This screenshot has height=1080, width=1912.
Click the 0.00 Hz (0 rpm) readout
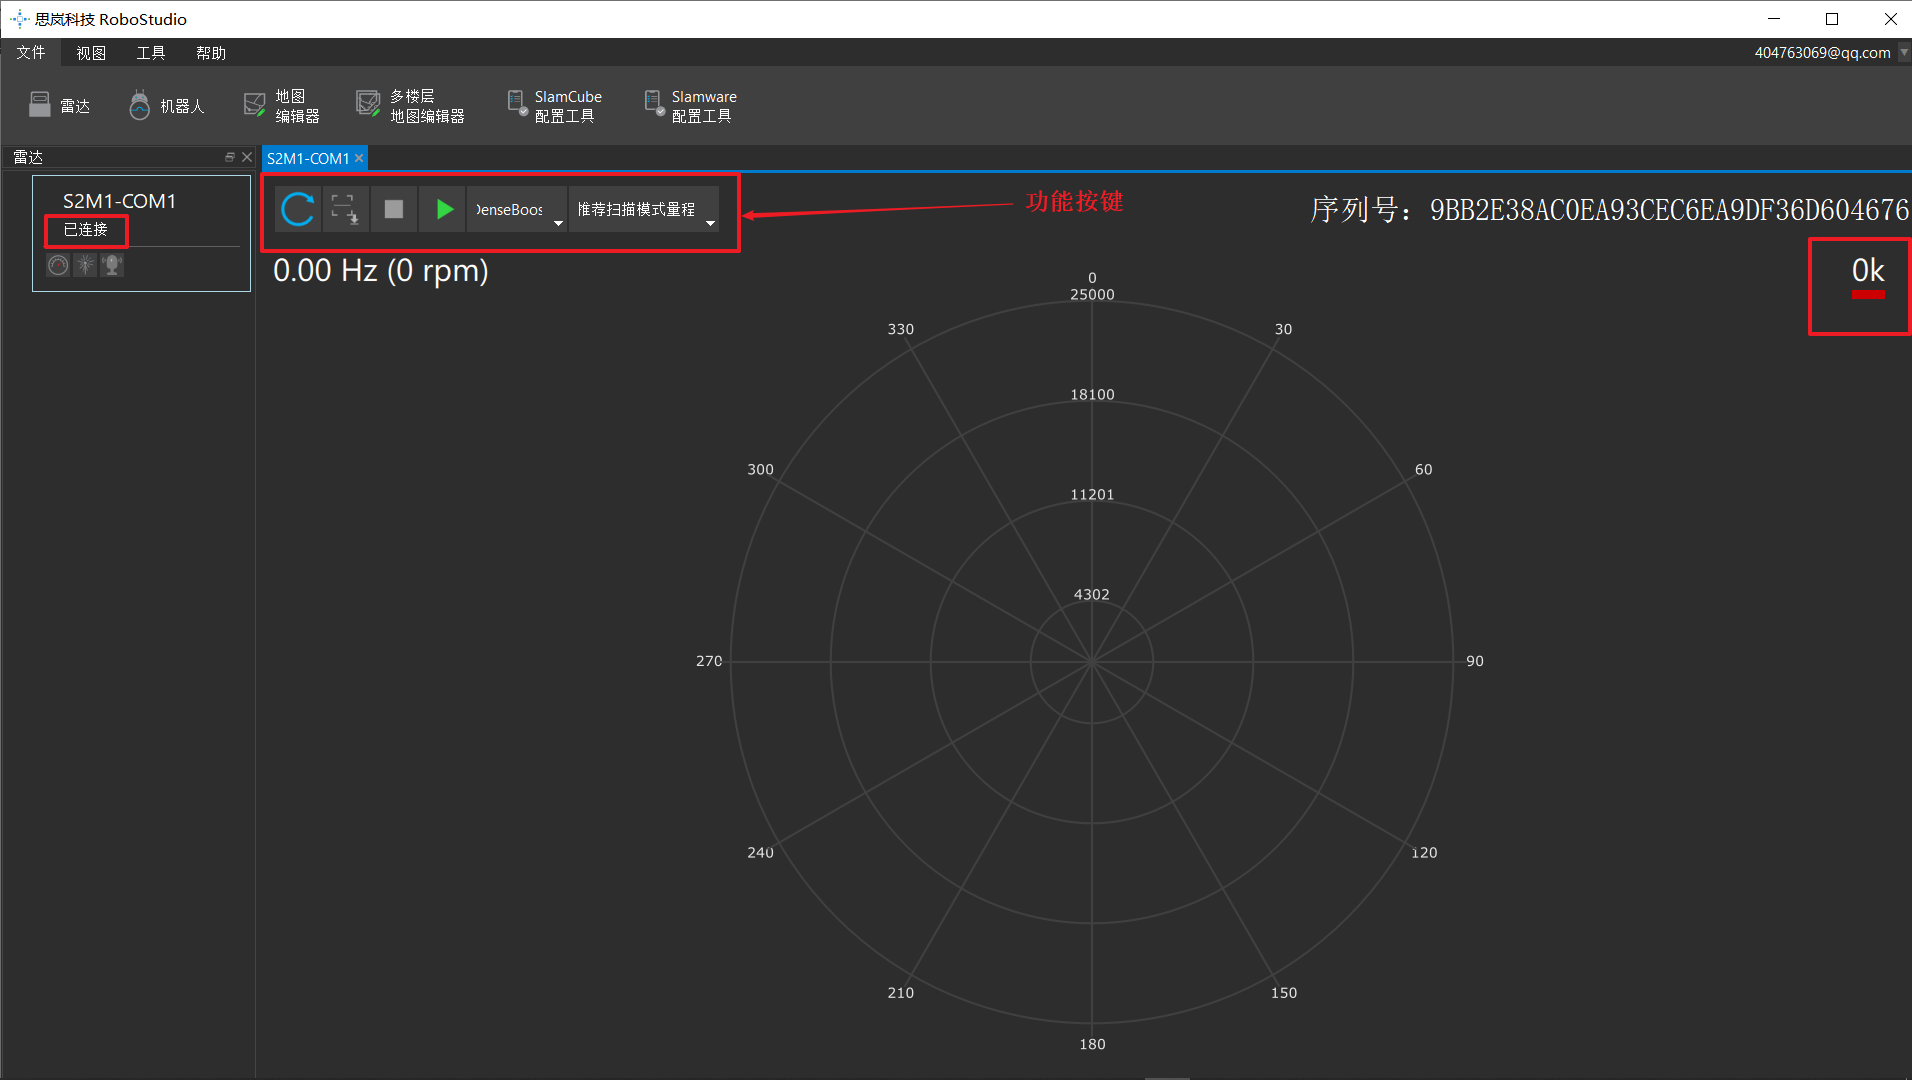(381, 271)
